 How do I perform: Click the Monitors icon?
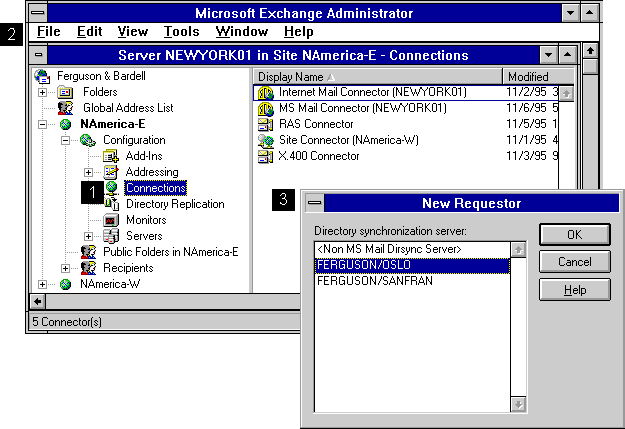(111, 220)
